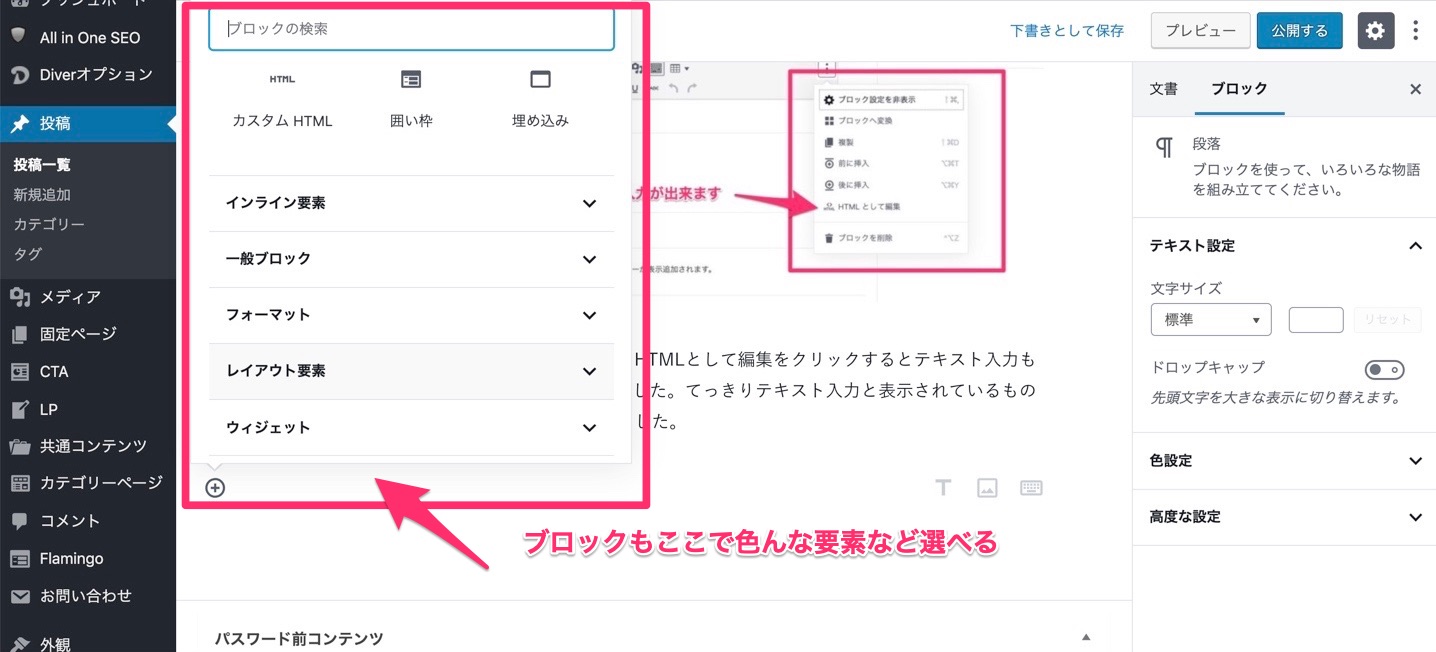Toggle the ドロップキャップ switch

[x=1385, y=369]
